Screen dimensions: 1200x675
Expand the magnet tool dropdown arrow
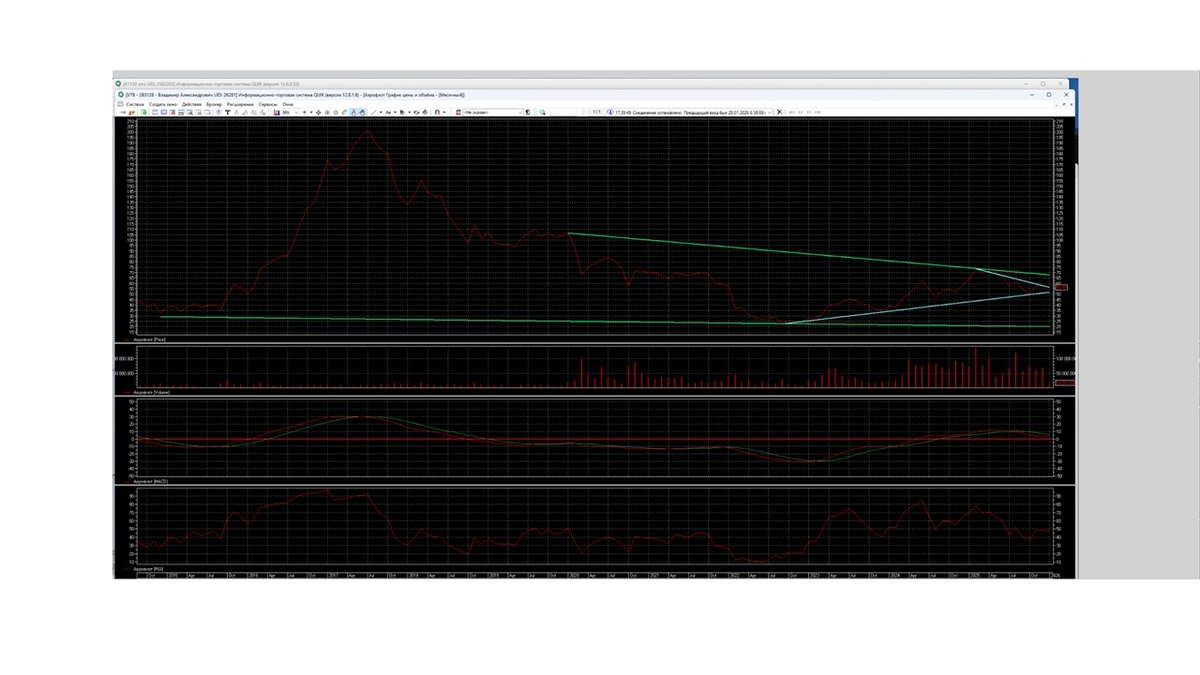444,112
